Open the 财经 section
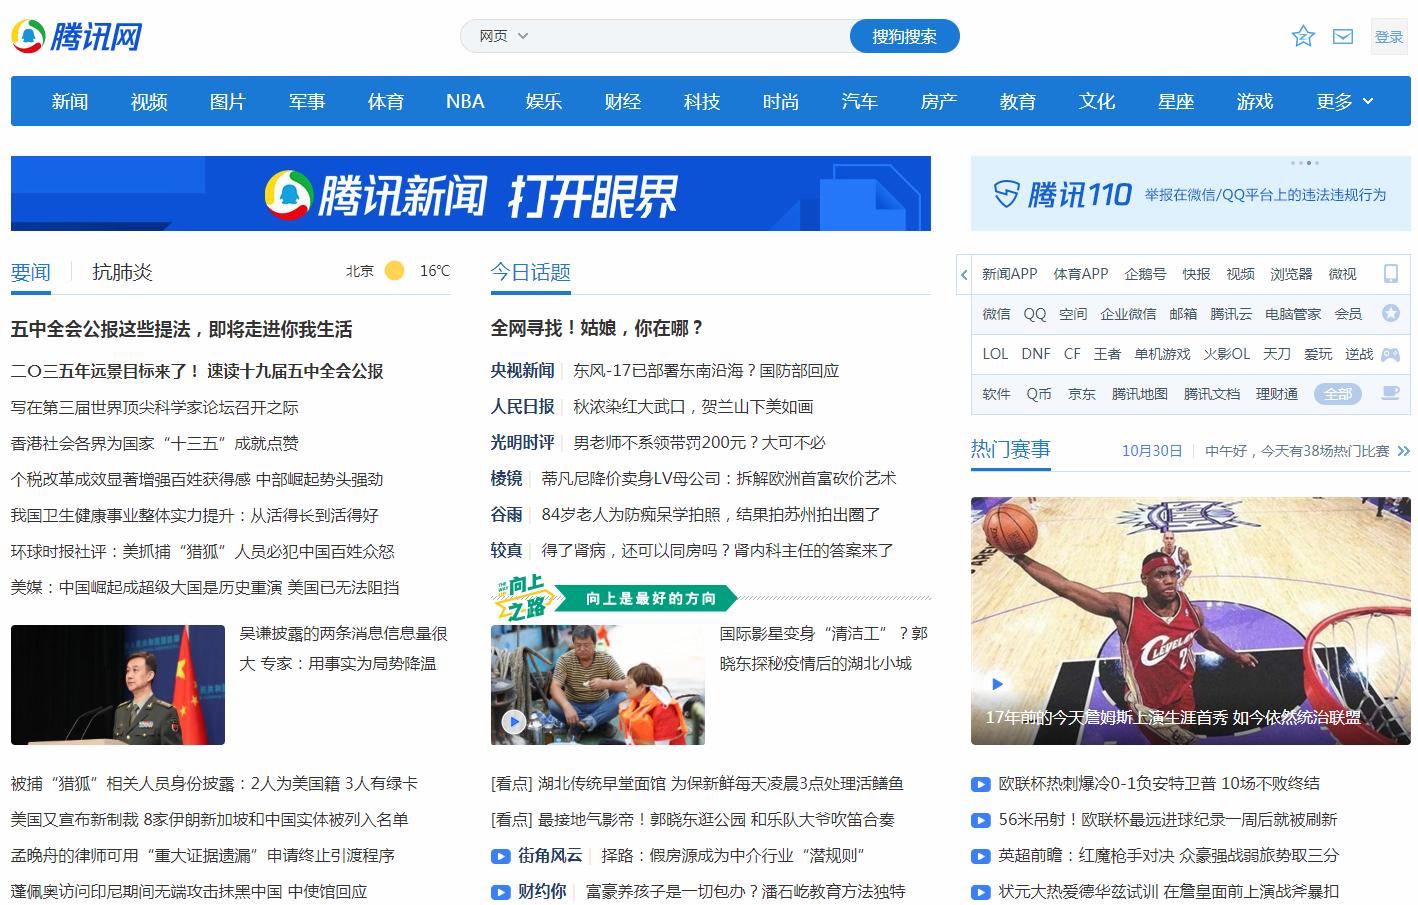Screen dimensions: 1418x905 (623, 101)
